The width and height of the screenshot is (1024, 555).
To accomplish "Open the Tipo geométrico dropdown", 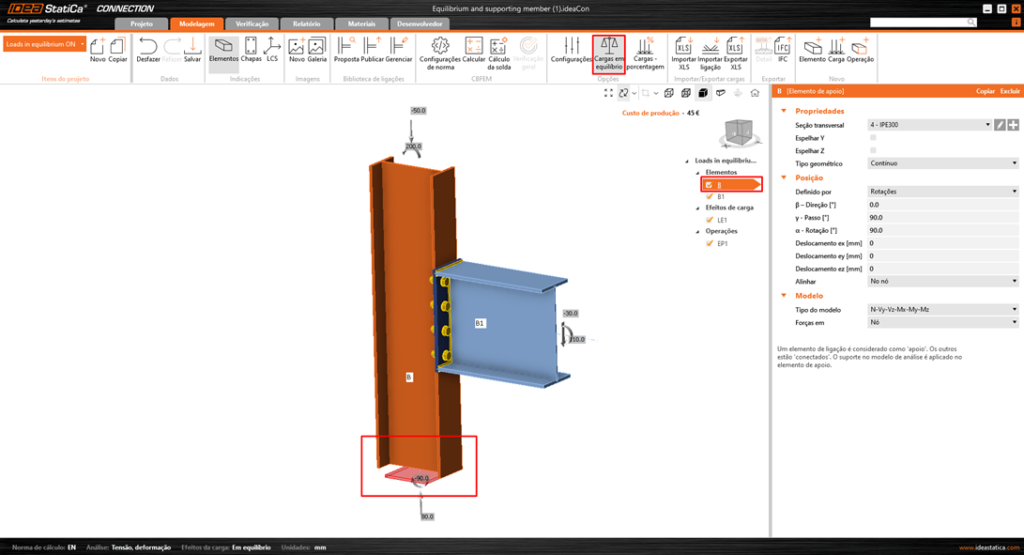I will (943, 163).
